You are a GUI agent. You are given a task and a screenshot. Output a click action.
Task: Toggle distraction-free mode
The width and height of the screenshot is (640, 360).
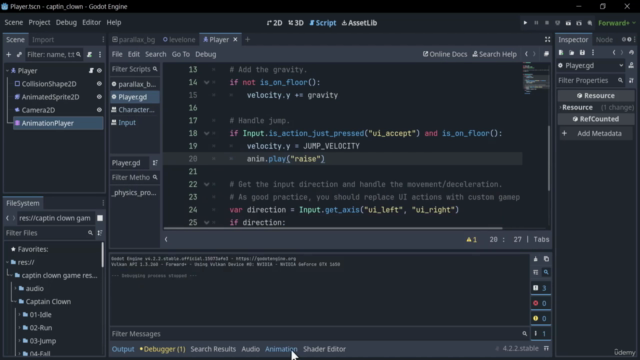point(547,40)
